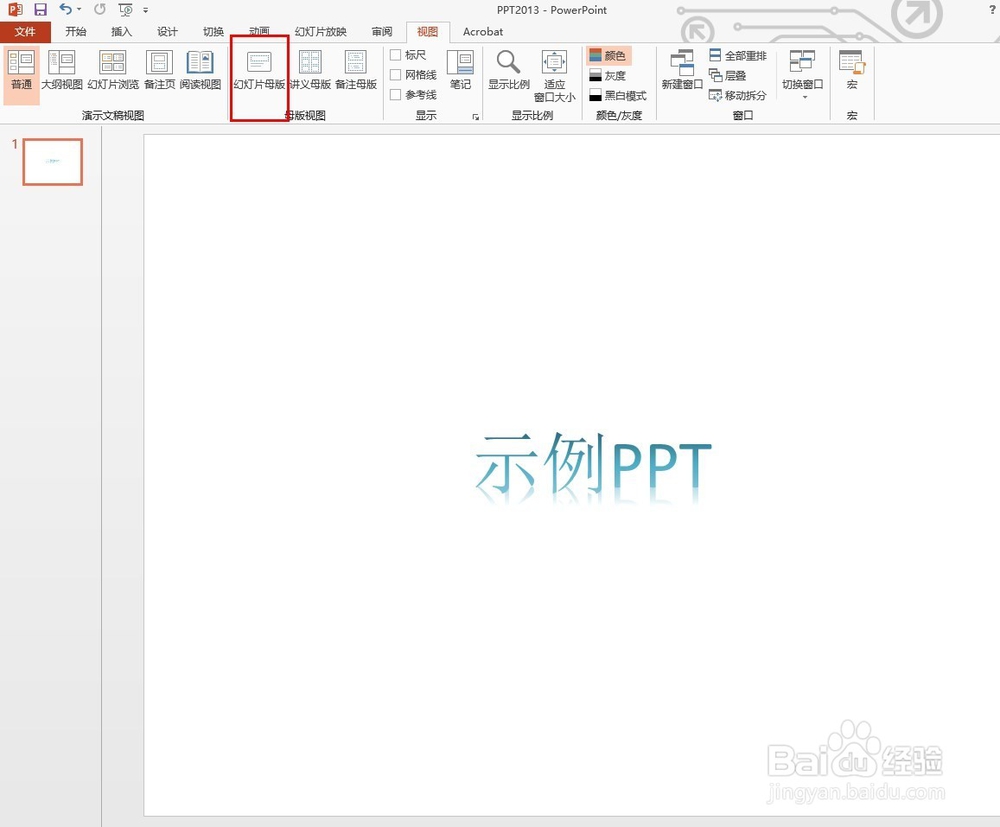Open Macros (宏) button

click(x=852, y=71)
